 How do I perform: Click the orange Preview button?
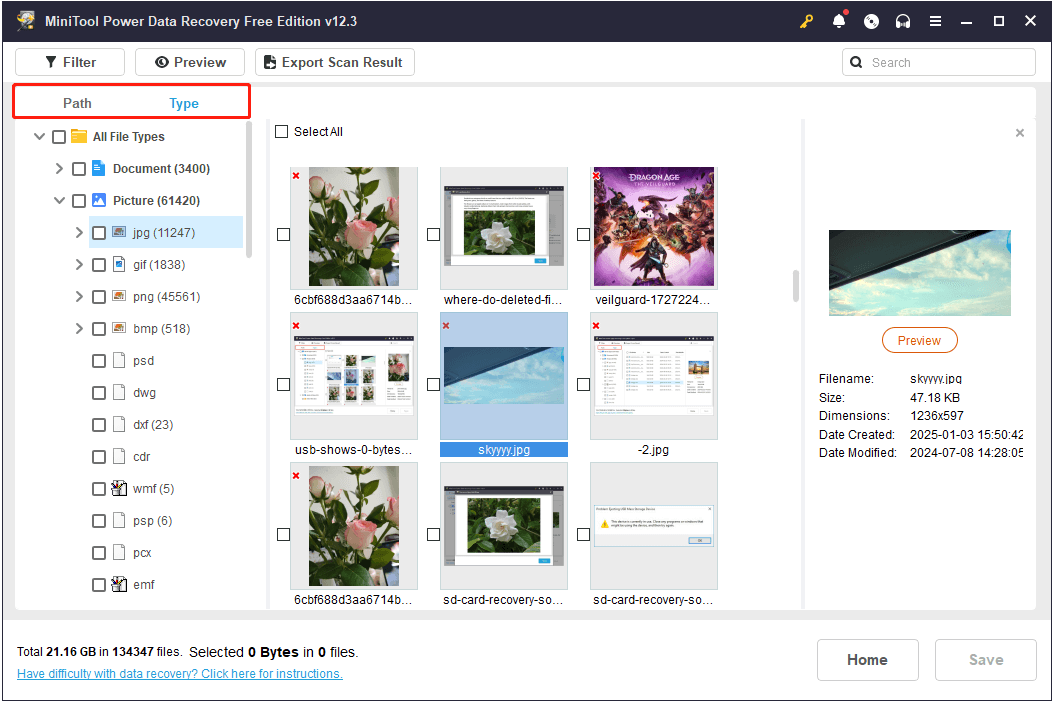pyautogui.click(x=920, y=340)
